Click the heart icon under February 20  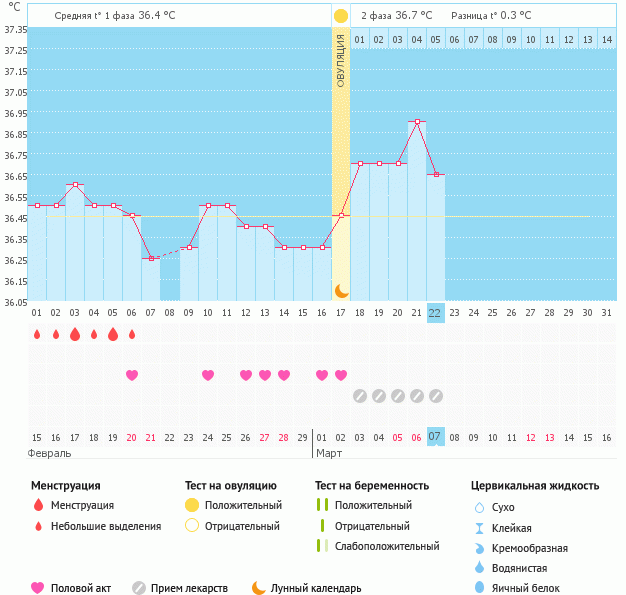click(x=132, y=375)
